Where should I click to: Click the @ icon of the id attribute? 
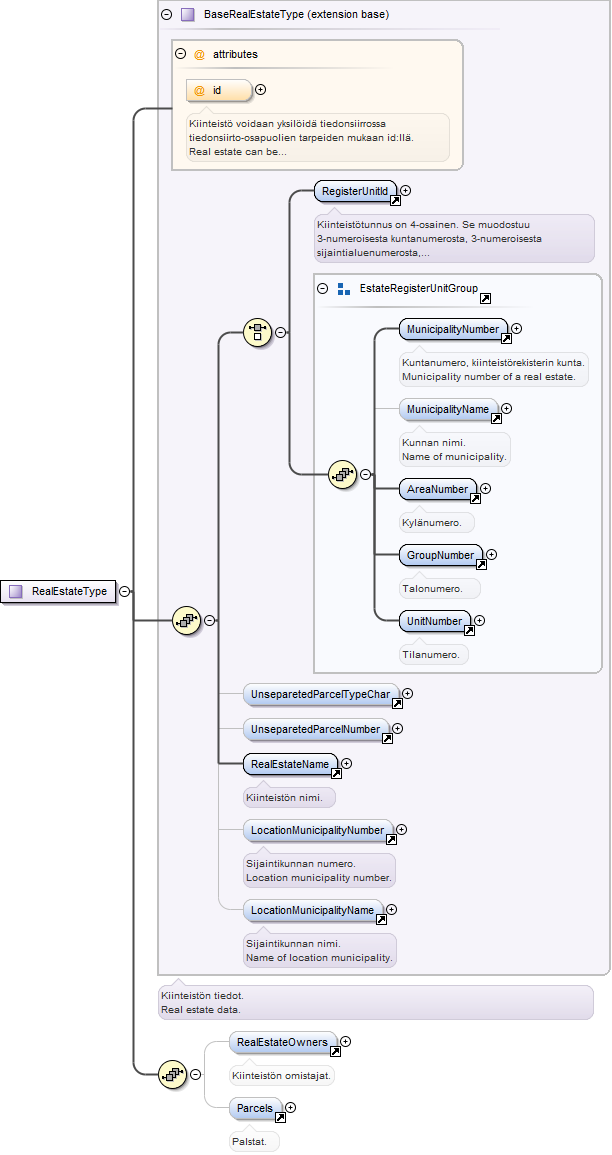point(199,90)
